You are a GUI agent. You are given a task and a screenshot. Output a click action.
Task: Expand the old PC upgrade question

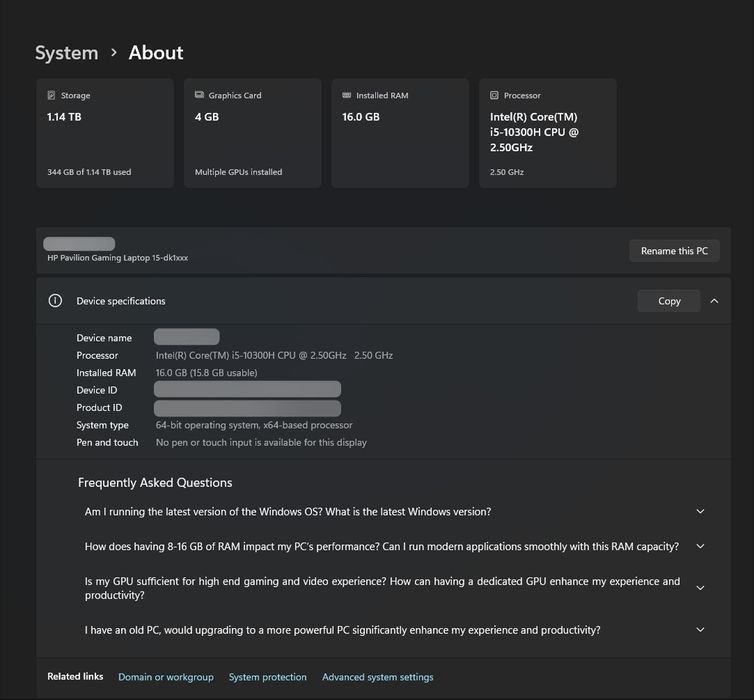(x=700, y=630)
